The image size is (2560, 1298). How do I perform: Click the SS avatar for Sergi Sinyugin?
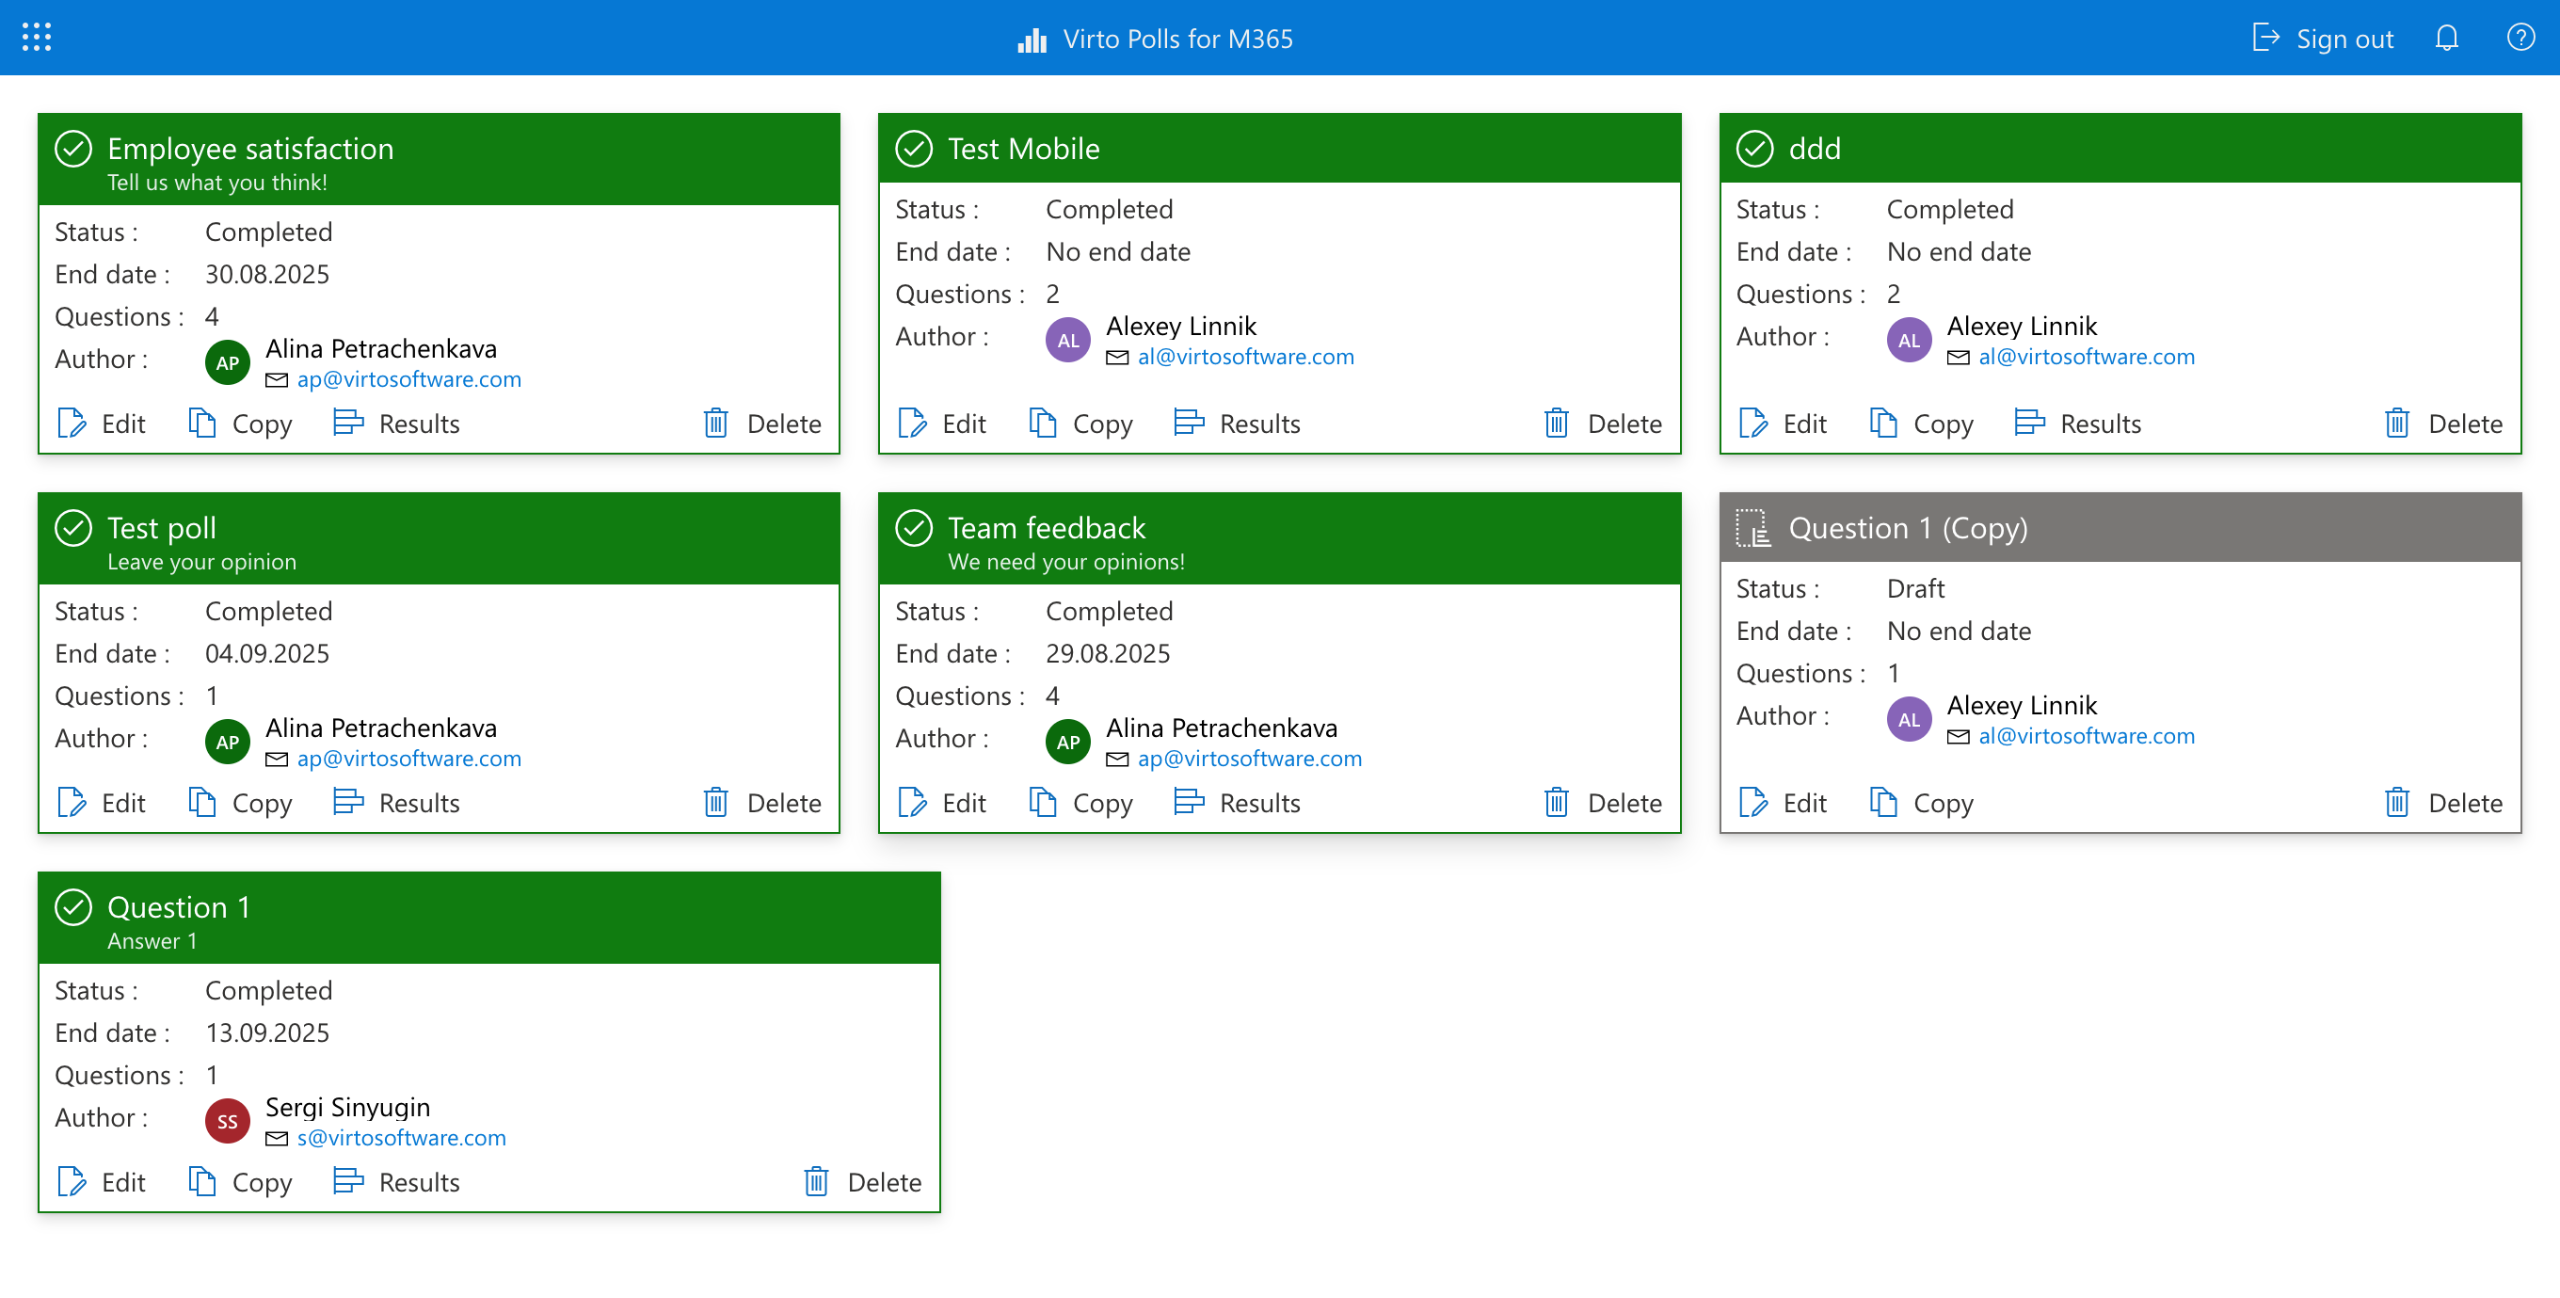coord(227,1121)
